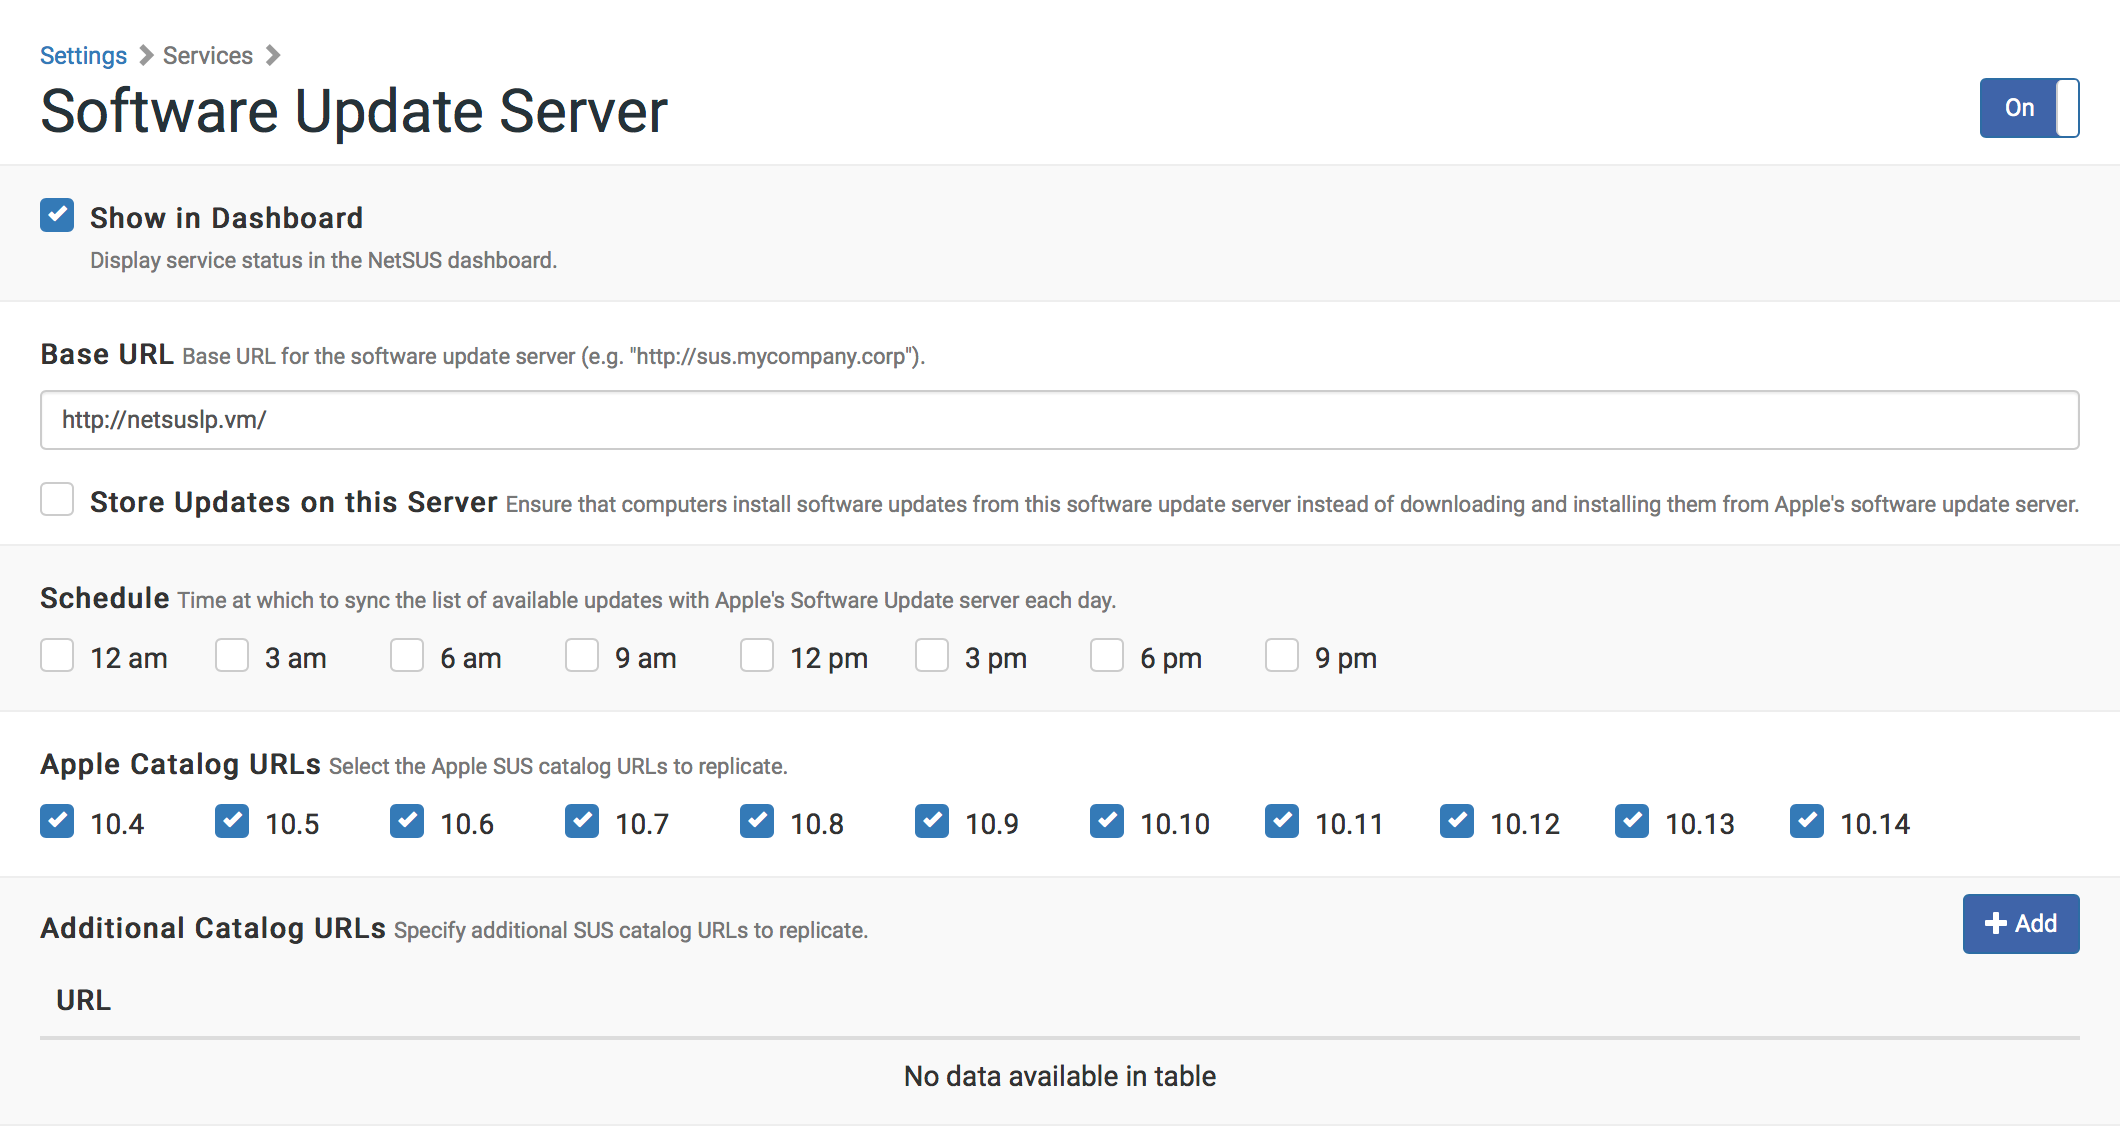Deselect the Apple Catalog URL 10.4
2120x1126 pixels.
57,820
